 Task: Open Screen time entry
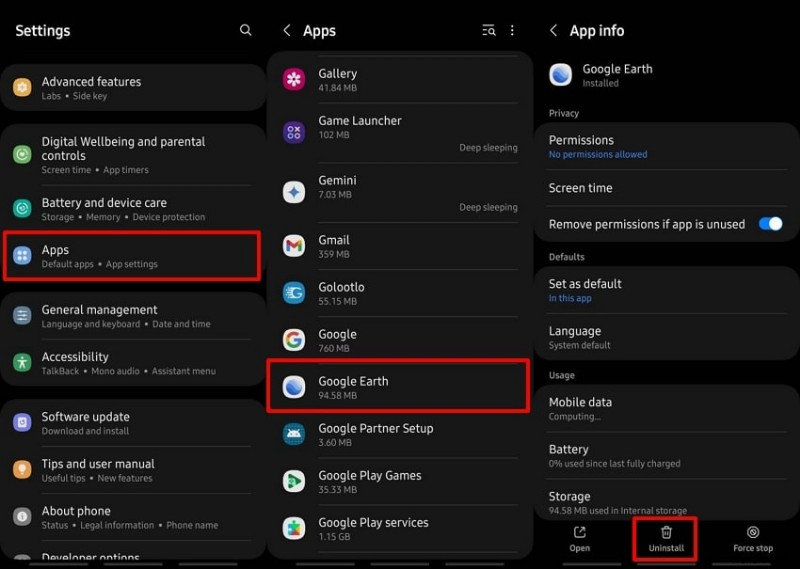tap(666, 188)
